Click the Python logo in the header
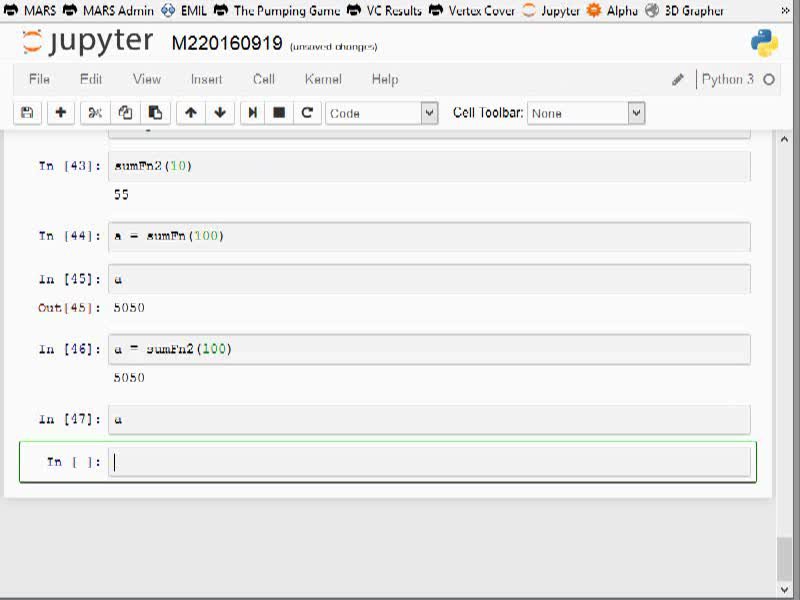 (x=764, y=43)
